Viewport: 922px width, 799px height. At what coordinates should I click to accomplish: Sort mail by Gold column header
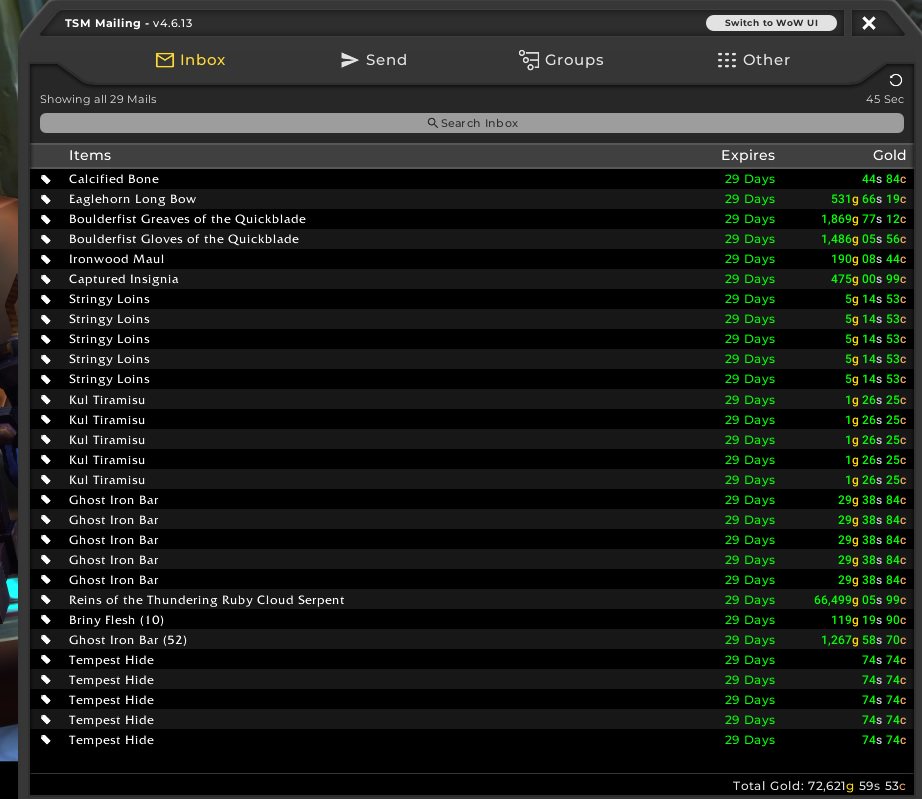(888, 155)
